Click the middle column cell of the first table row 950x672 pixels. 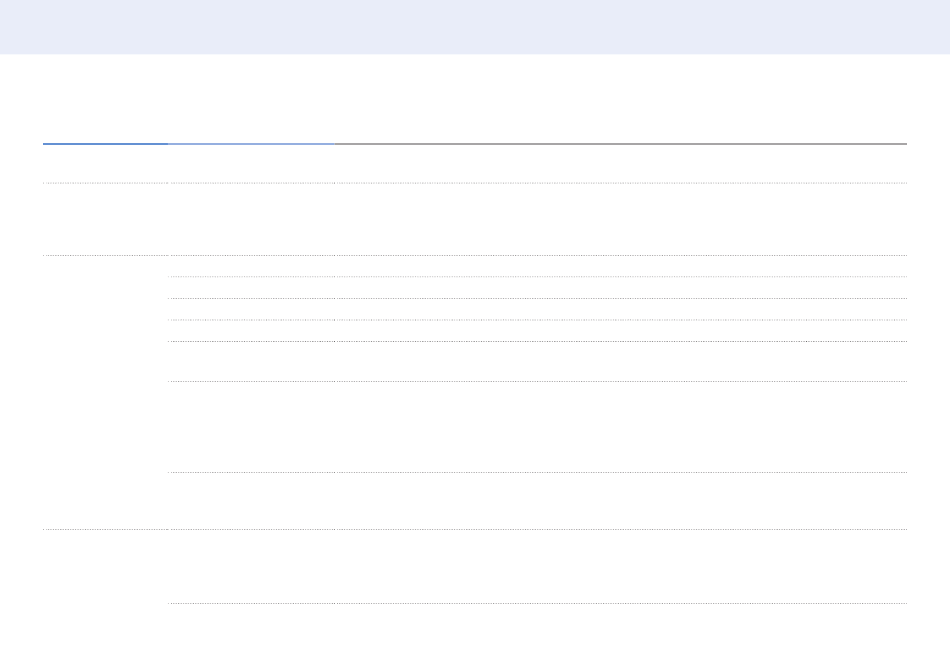click(x=251, y=219)
